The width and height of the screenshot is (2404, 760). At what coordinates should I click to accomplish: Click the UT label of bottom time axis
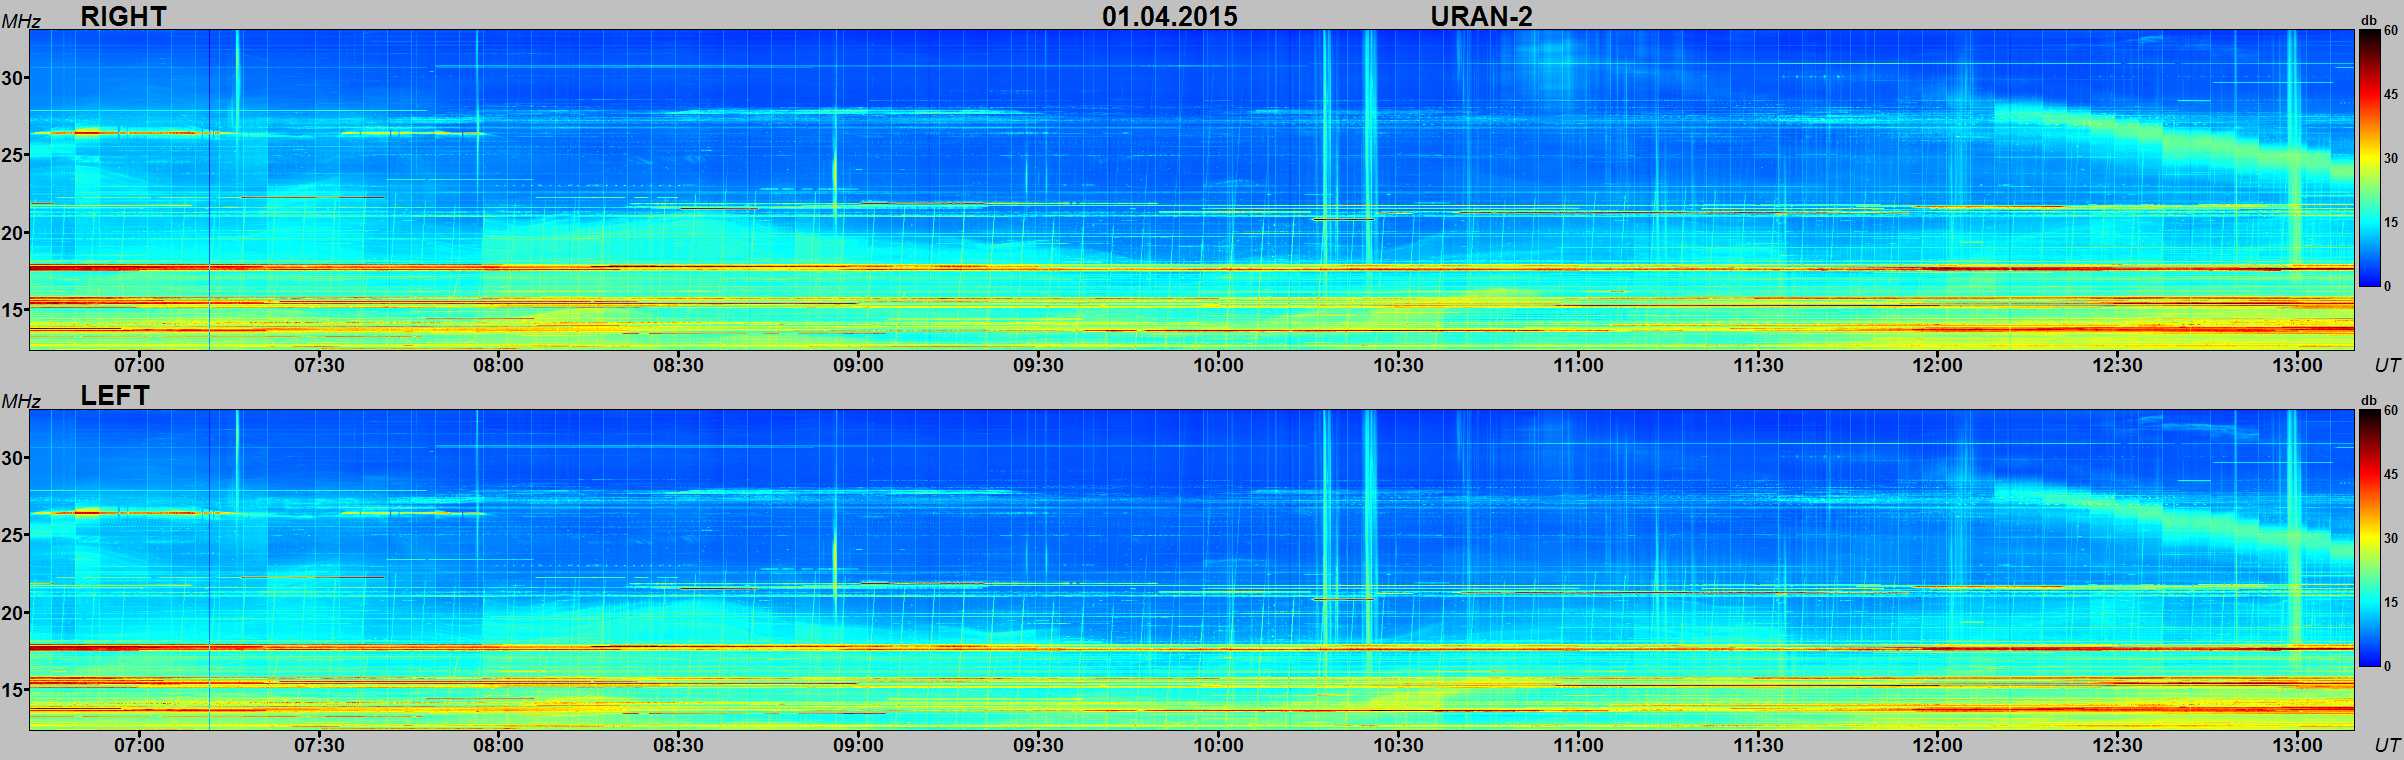pos(2387,745)
